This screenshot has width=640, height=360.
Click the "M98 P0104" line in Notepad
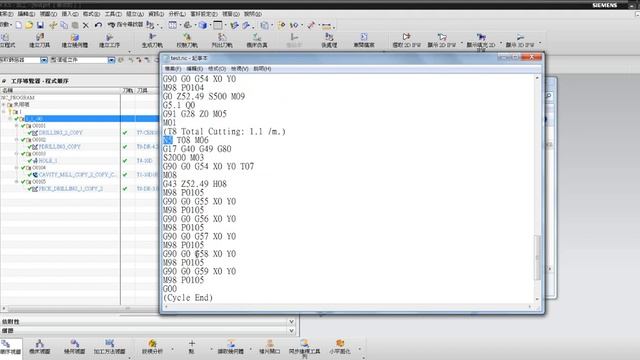point(183,88)
